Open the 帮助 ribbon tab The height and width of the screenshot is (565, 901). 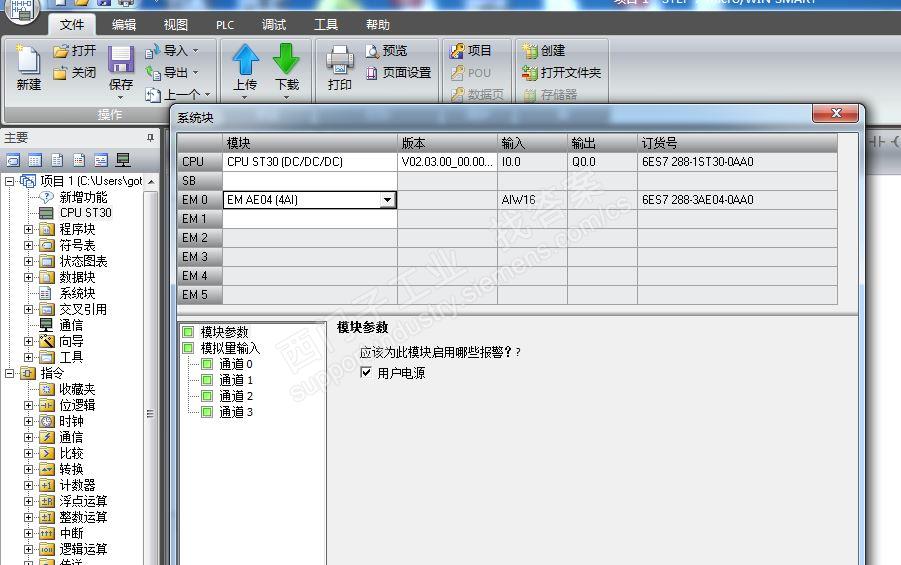click(x=378, y=25)
